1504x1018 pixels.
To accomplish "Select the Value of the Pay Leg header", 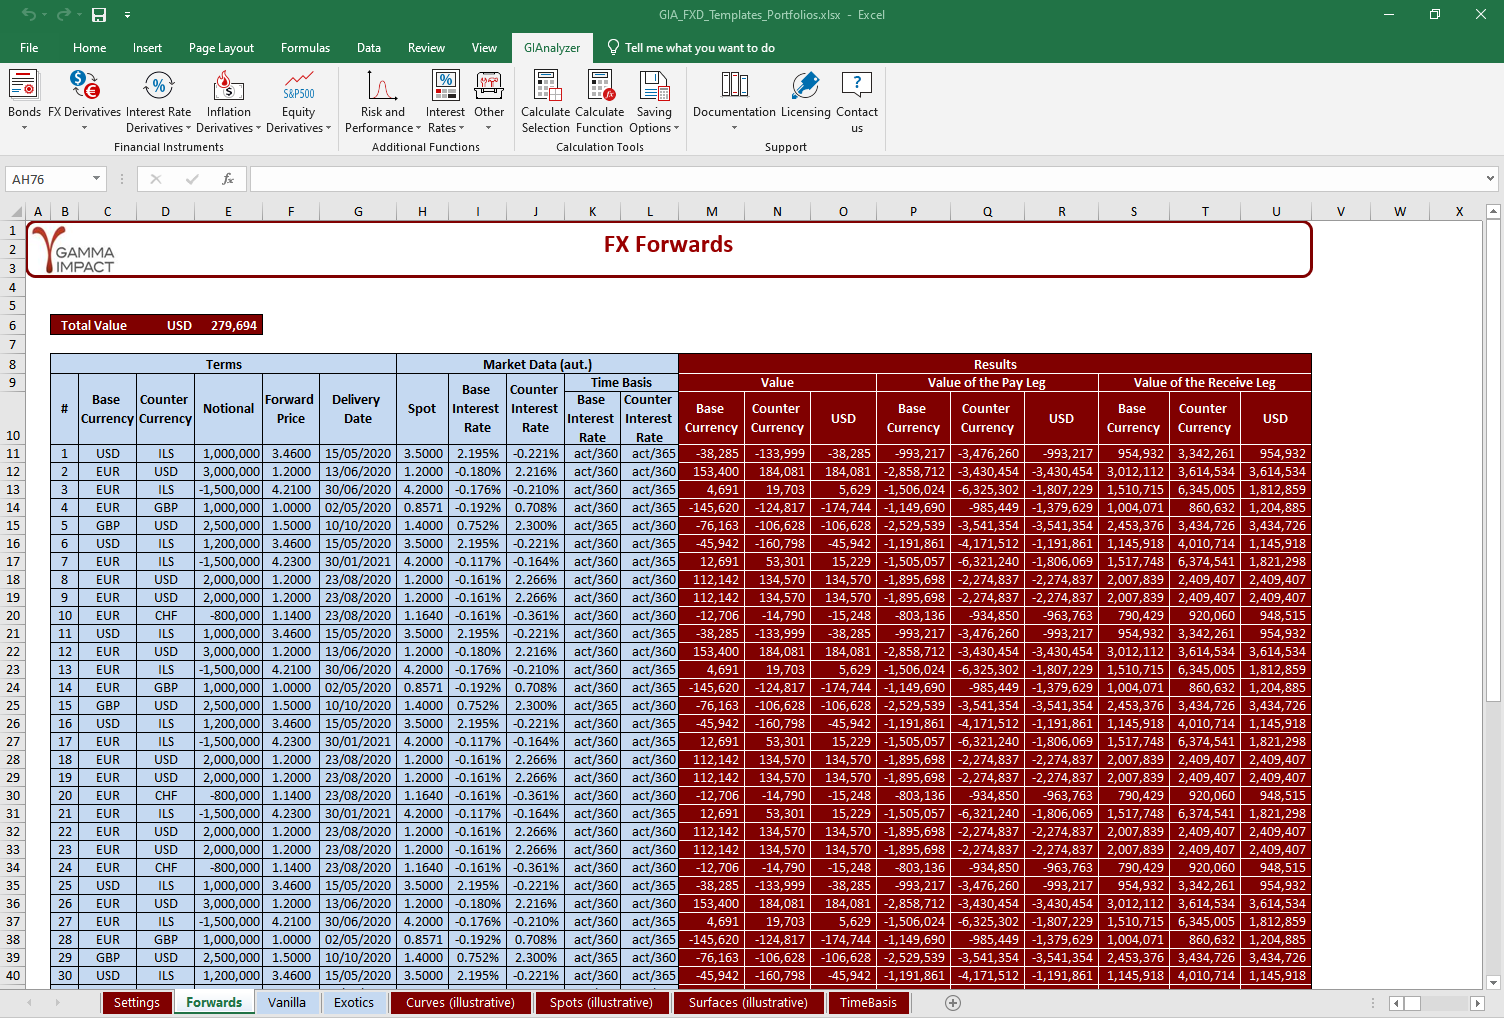I will [x=987, y=382].
